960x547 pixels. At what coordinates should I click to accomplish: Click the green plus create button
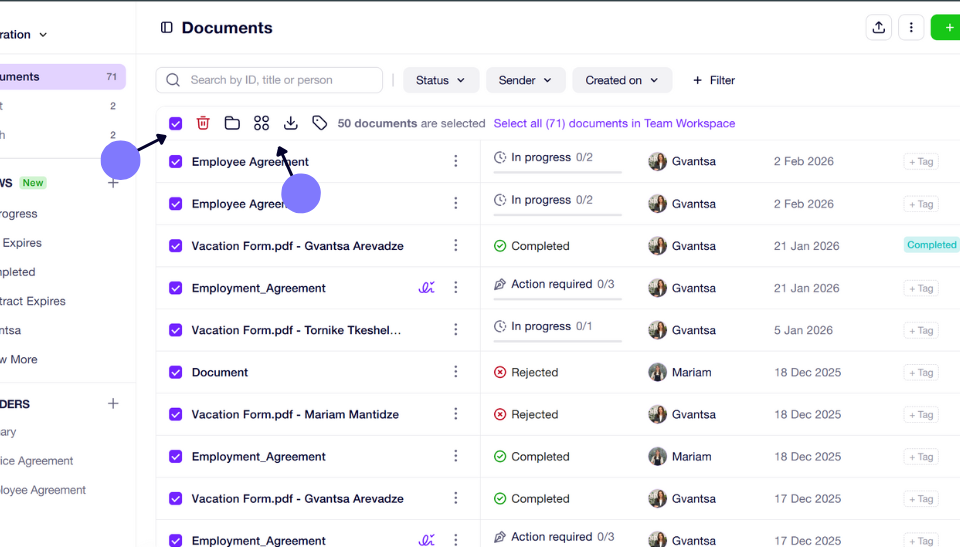pos(947,28)
